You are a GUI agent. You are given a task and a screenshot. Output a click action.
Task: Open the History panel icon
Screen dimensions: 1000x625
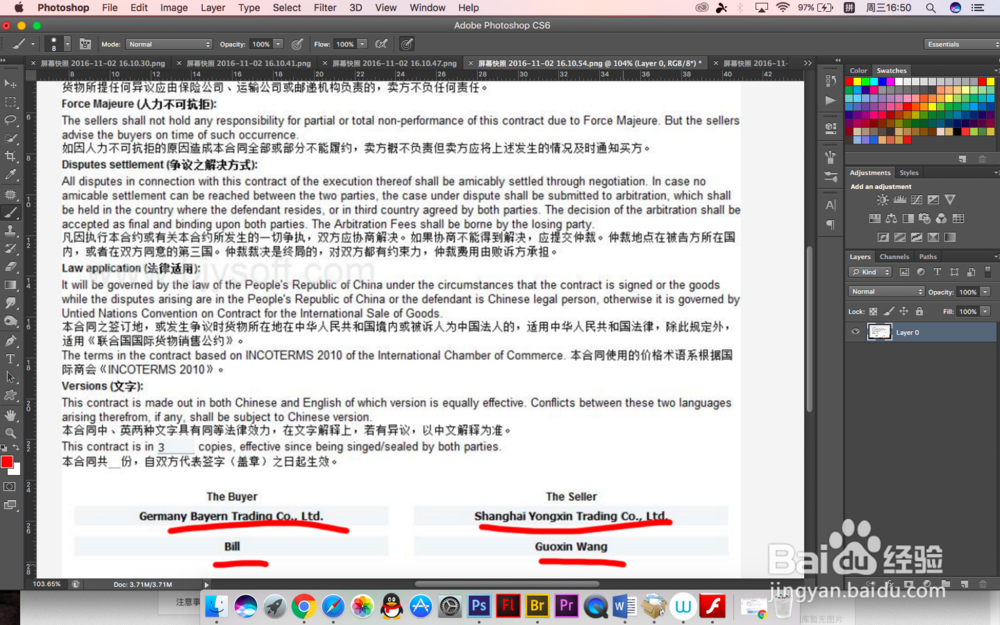point(830,80)
